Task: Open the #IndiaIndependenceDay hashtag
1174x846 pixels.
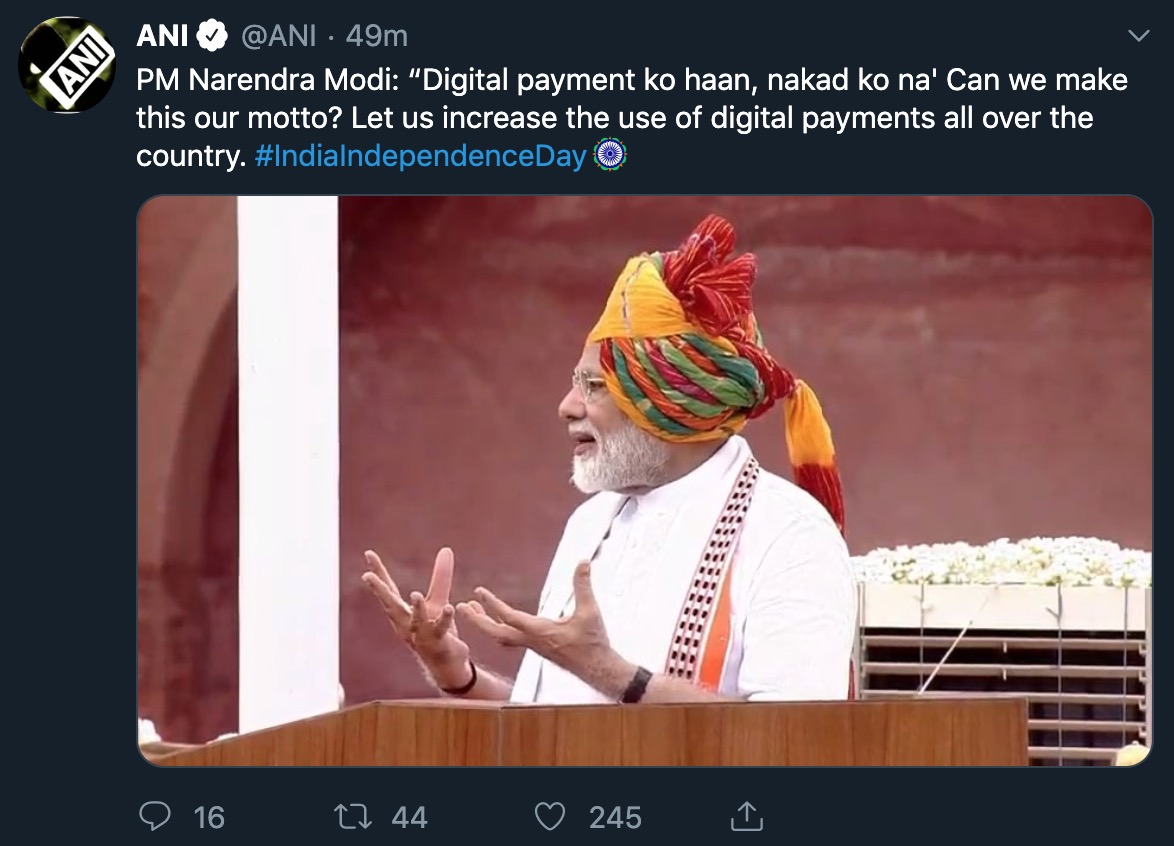Action: (x=420, y=157)
